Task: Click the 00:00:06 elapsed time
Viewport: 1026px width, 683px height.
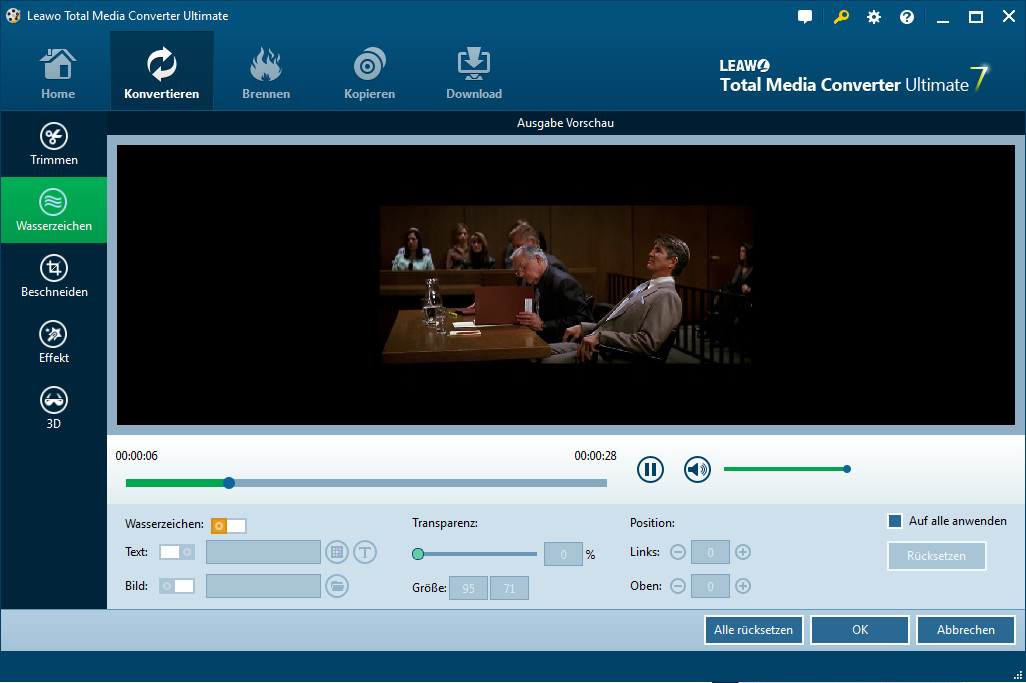Action: (137, 456)
